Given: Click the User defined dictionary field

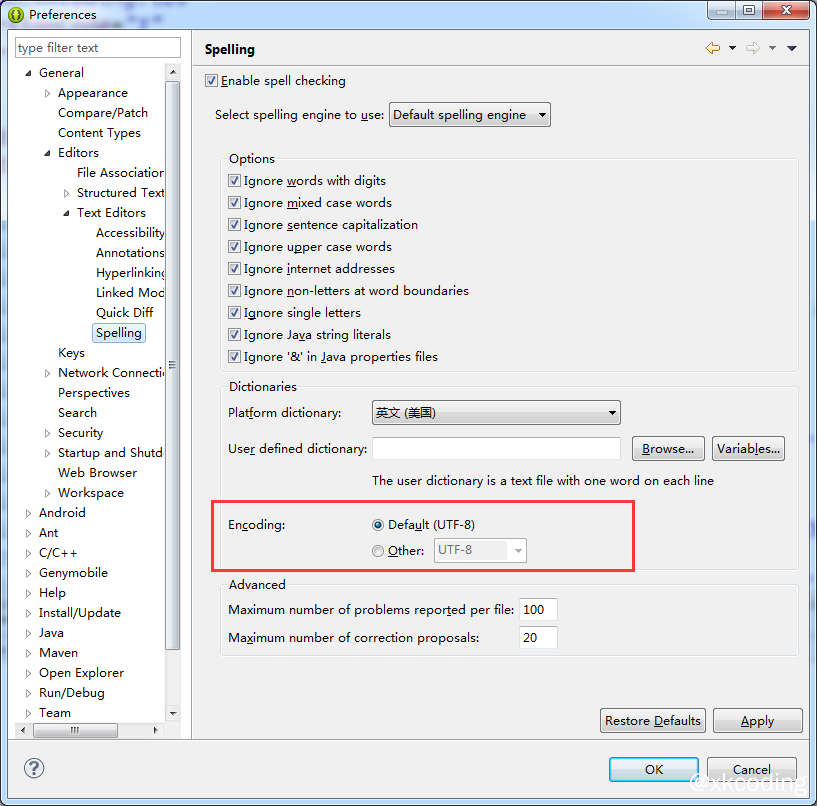Looking at the screenshot, I should click(496, 449).
